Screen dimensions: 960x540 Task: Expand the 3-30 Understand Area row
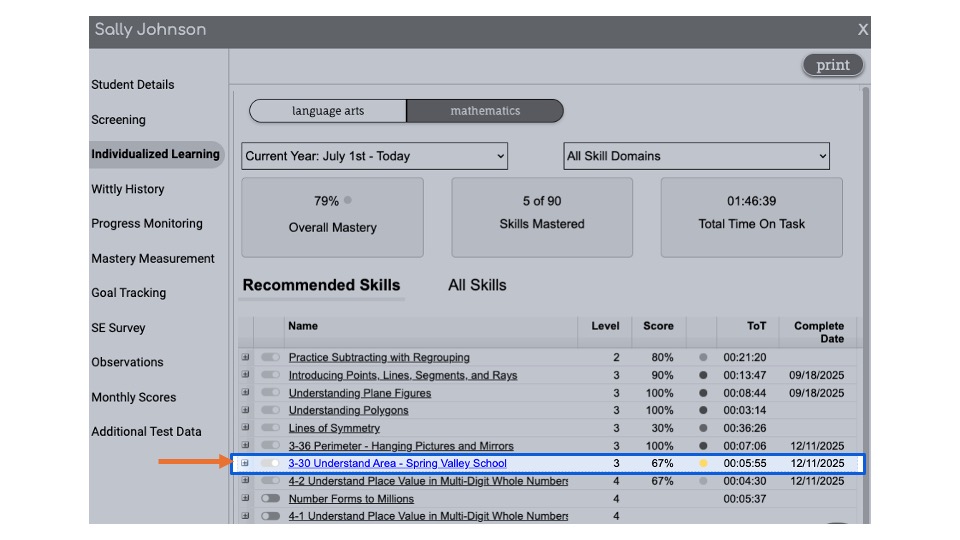[245, 463]
